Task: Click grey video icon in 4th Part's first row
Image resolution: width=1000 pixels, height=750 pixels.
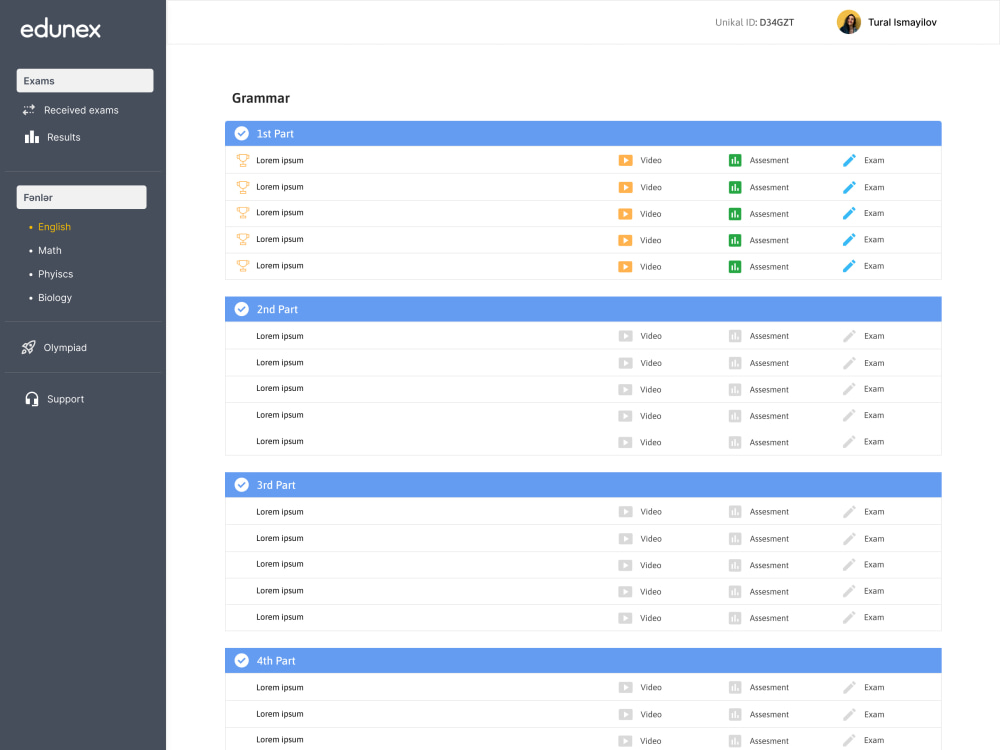Action: [626, 688]
